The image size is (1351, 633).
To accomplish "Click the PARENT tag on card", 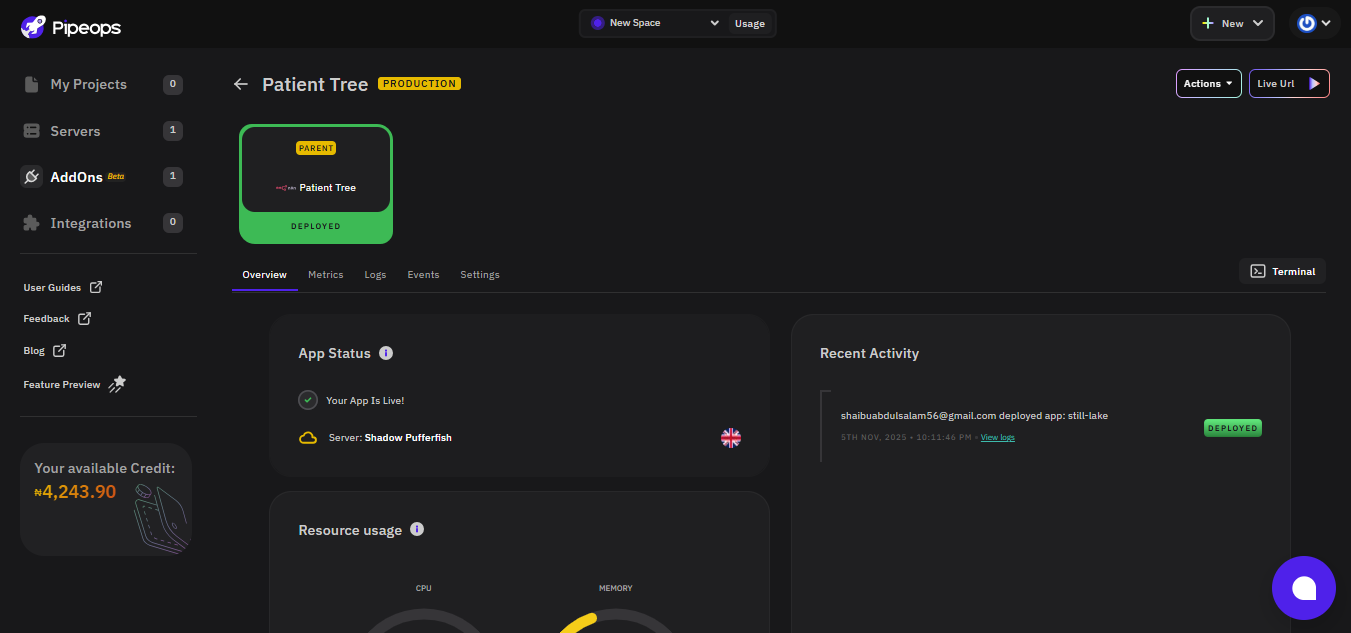I will coord(316,148).
